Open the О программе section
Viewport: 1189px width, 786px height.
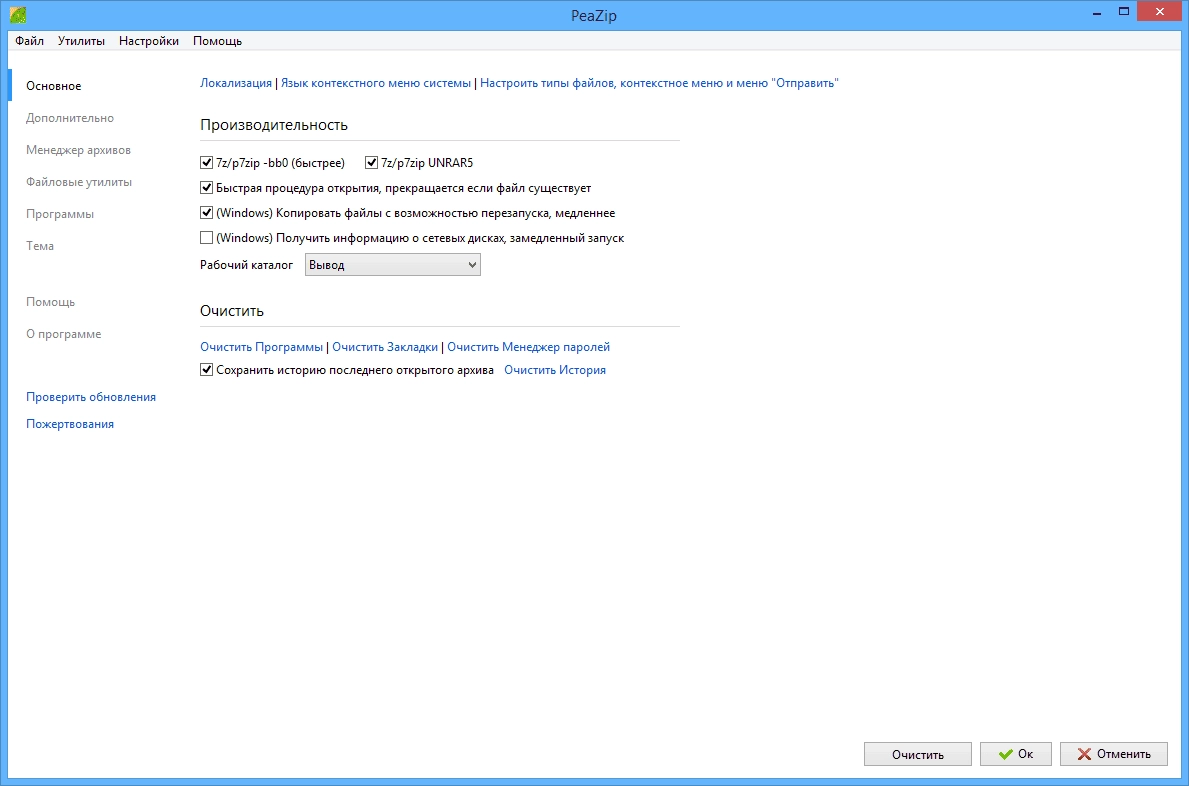(64, 334)
